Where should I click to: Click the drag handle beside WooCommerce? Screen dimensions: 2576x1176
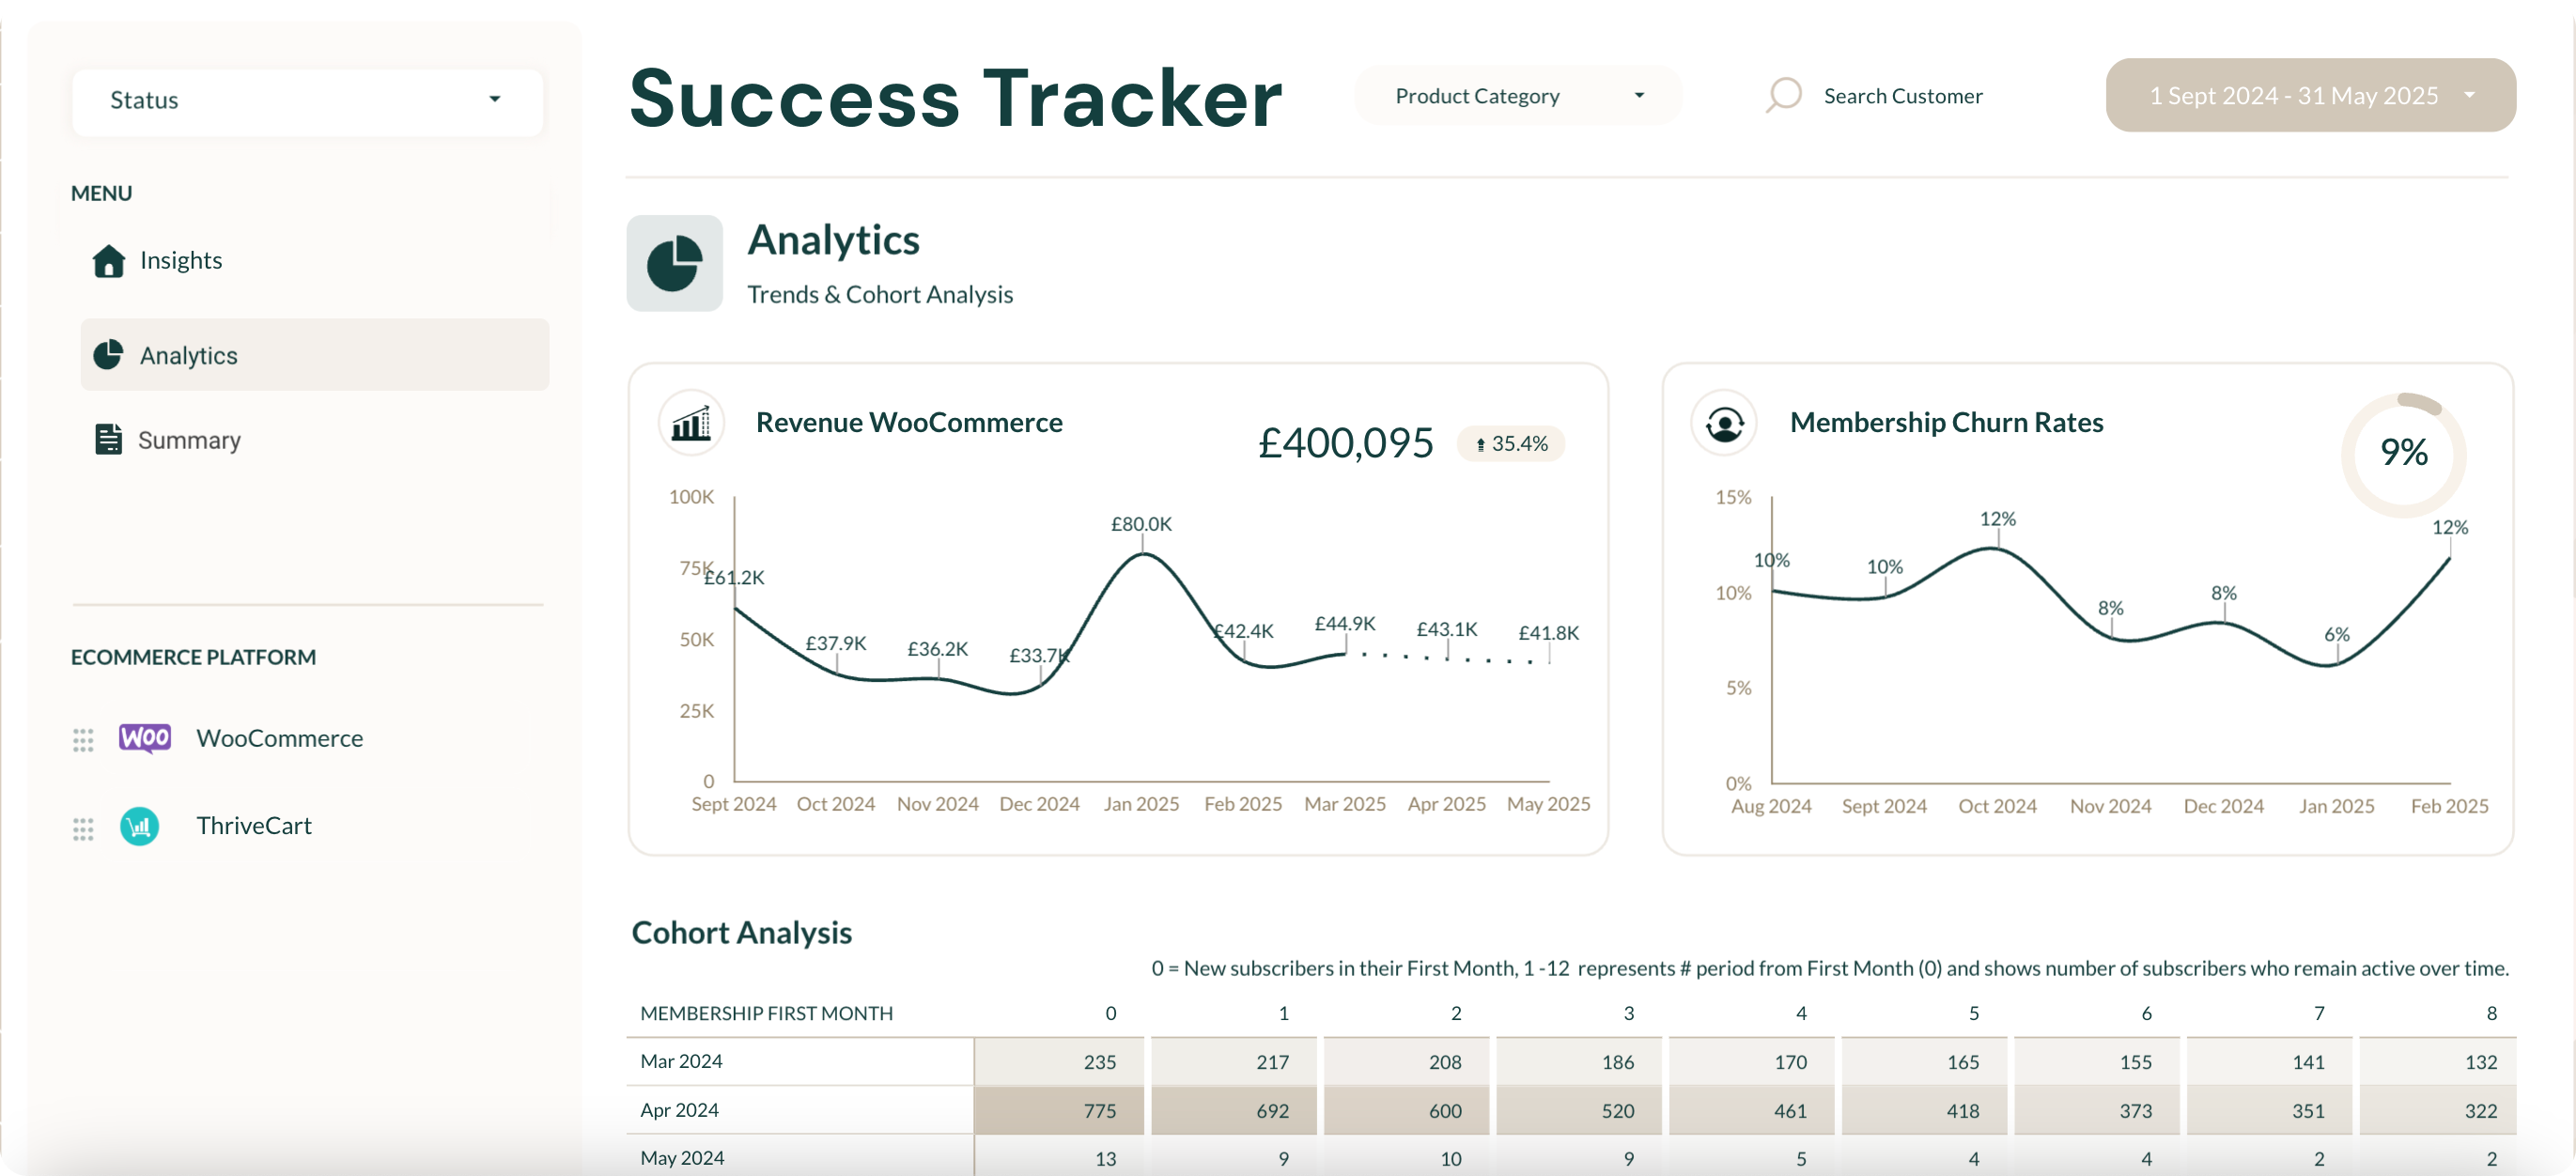[83, 739]
